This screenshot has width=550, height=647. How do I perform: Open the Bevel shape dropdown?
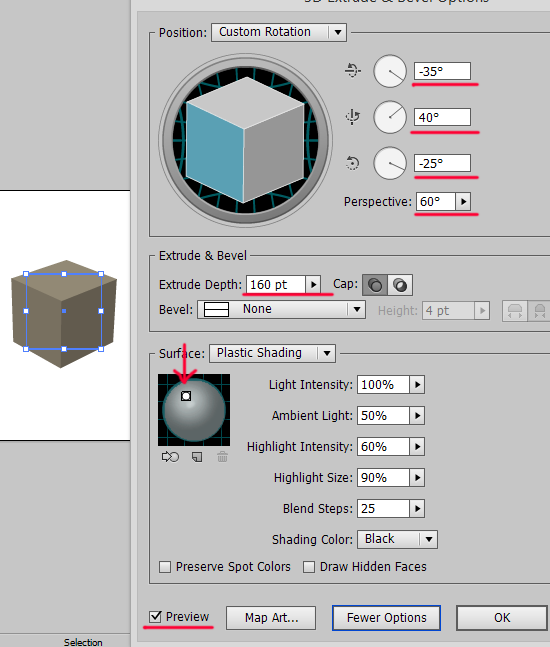[x=281, y=309]
